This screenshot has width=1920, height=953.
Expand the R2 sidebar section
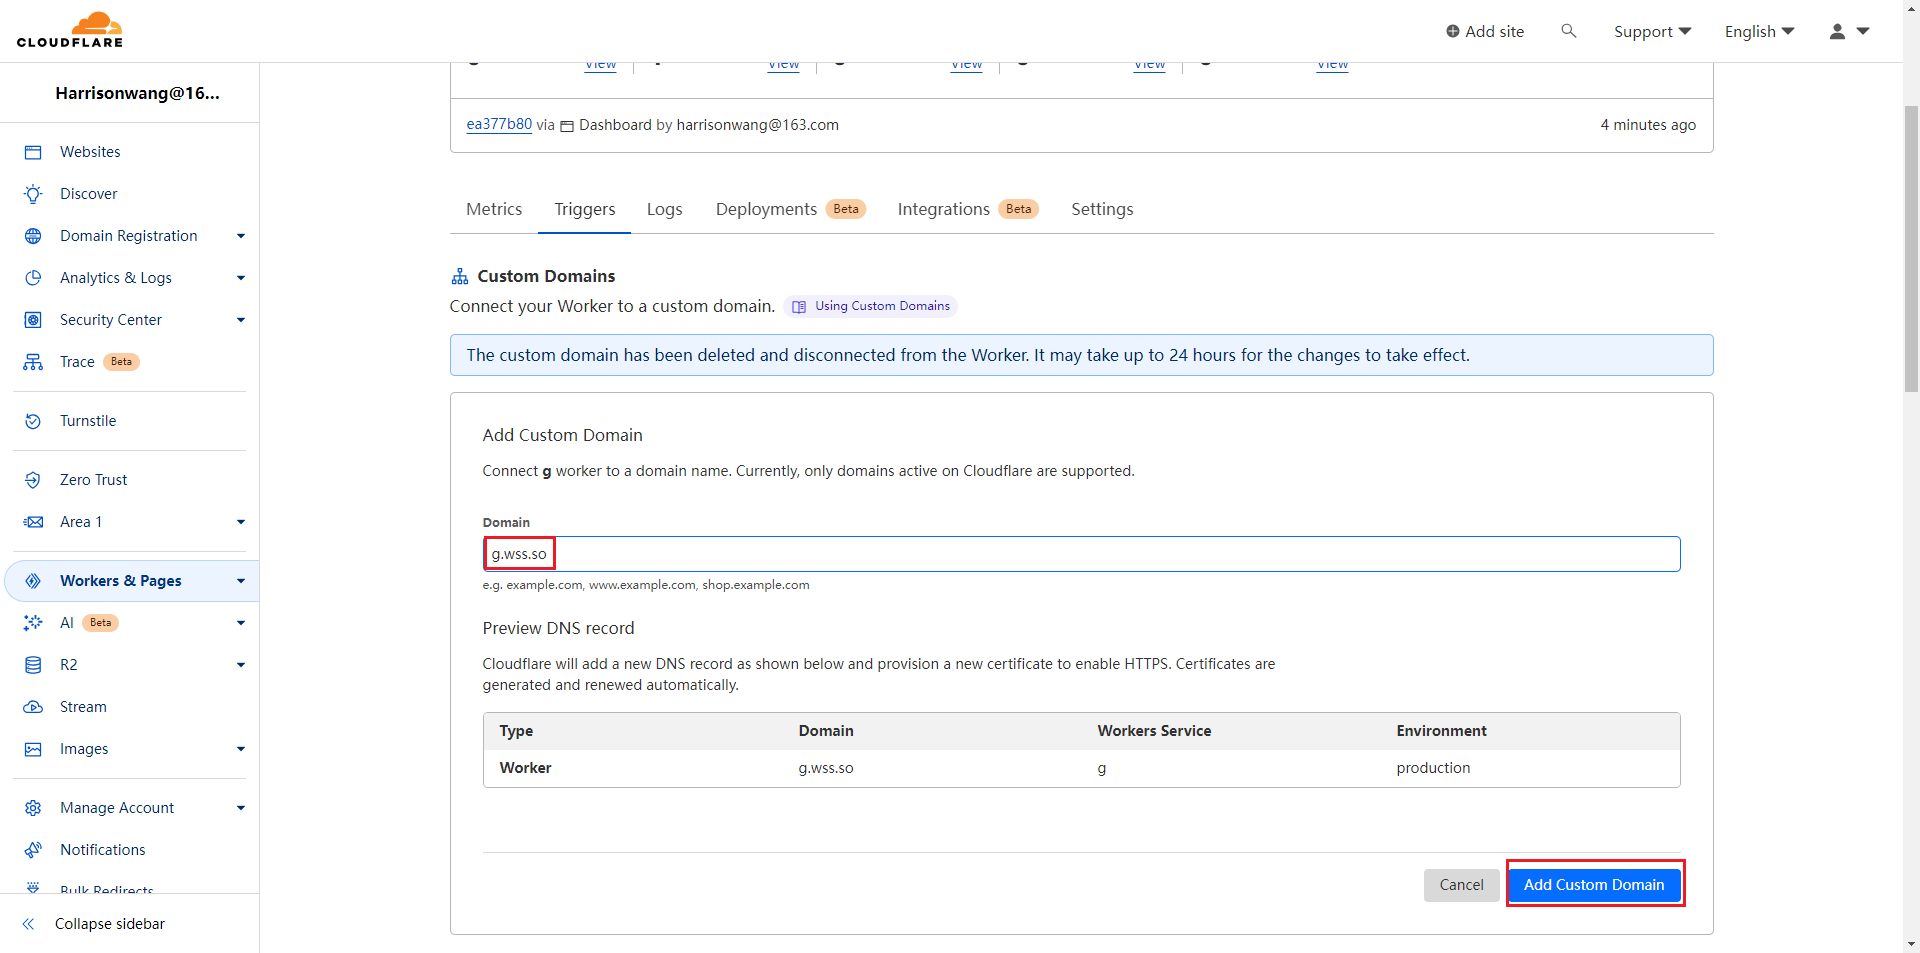(x=240, y=665)
